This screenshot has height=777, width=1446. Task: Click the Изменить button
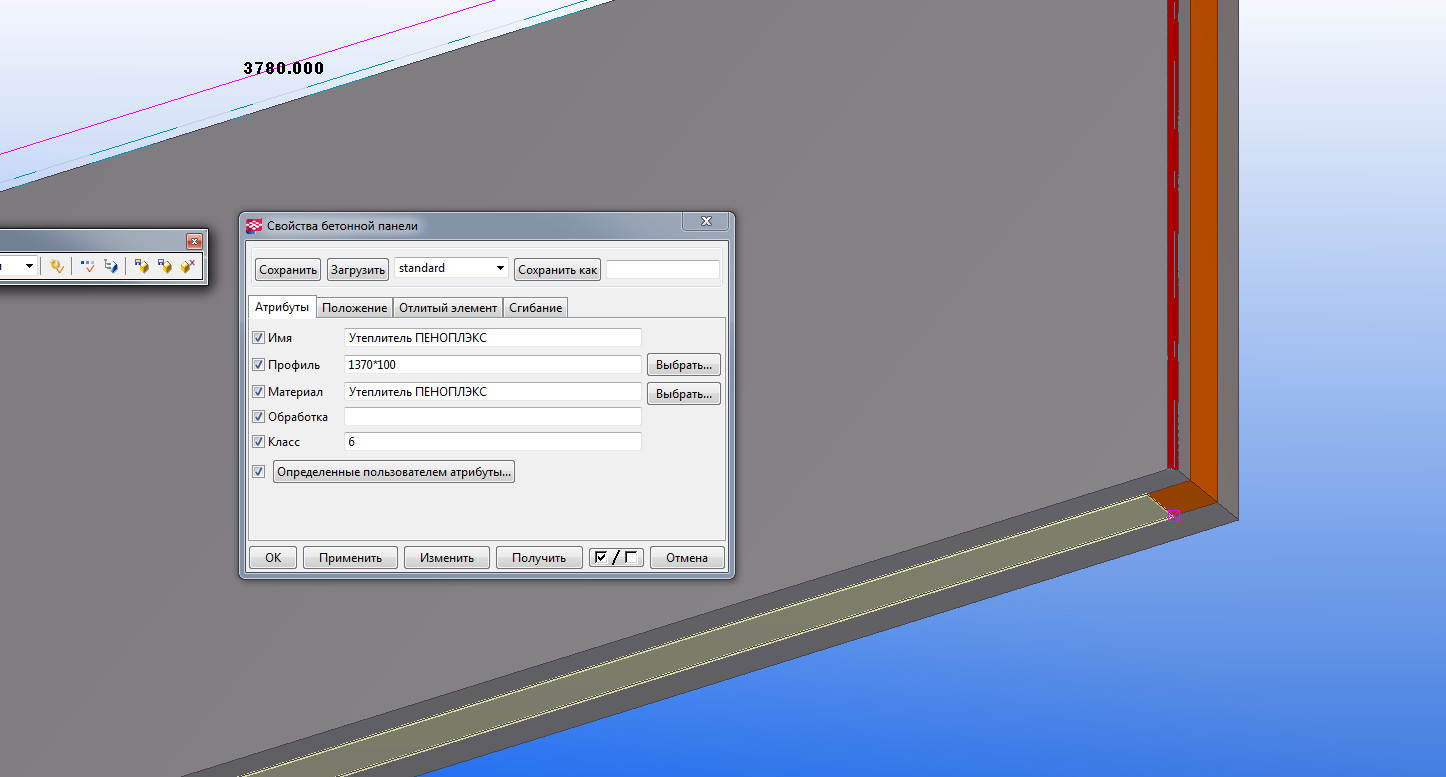(x=446, y=558)
